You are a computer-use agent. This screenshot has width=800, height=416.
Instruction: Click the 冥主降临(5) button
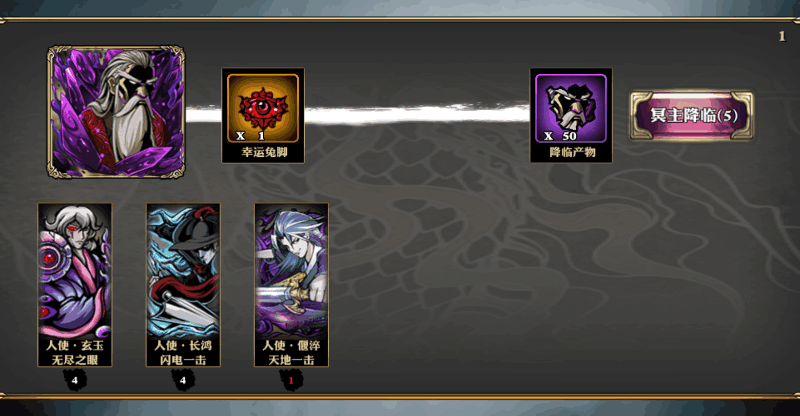[692, 116]
